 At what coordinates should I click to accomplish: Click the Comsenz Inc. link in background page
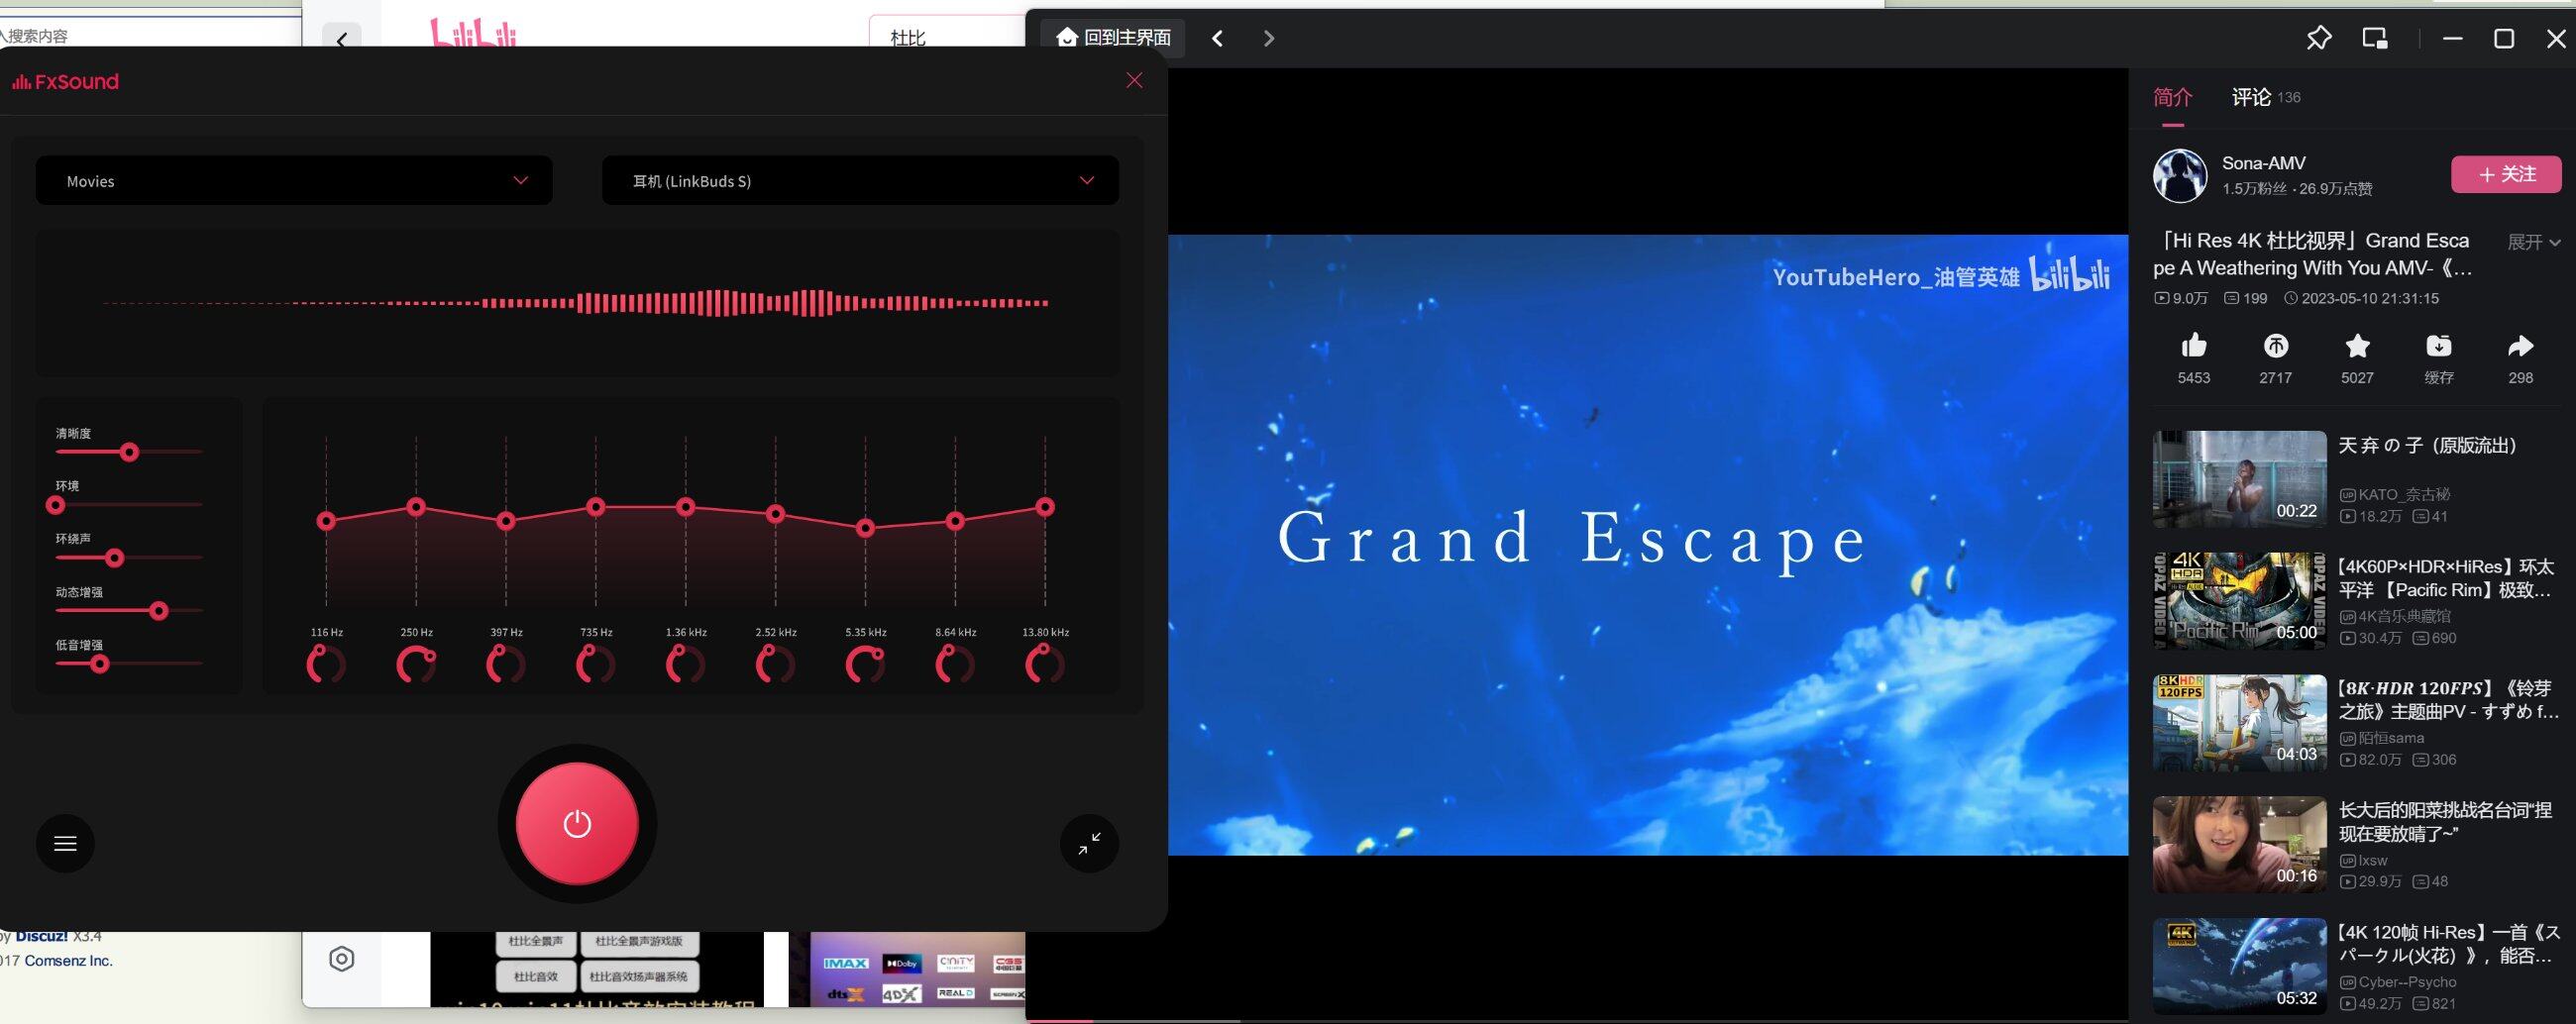tap(69, 961)
